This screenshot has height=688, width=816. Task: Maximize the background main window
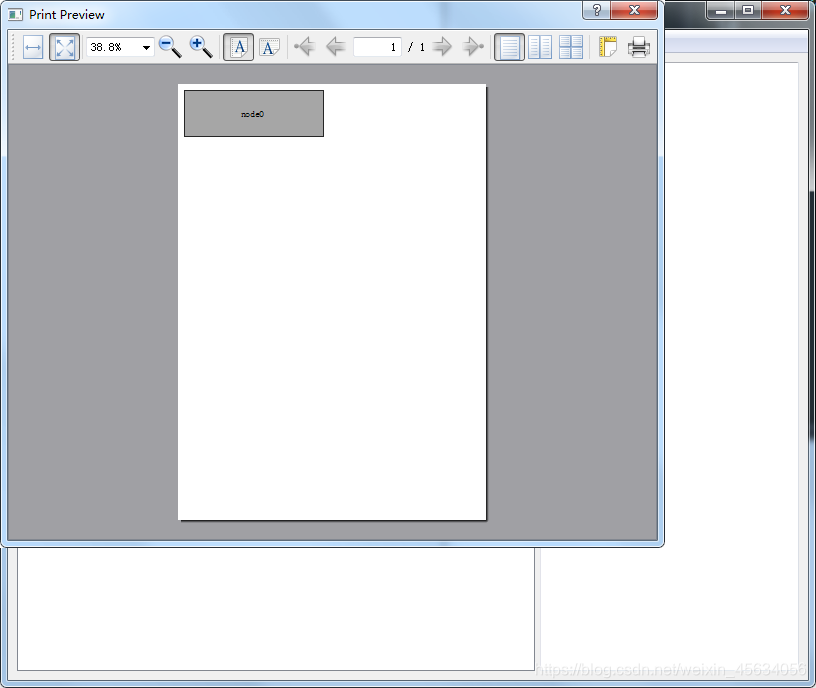[748, 10]
